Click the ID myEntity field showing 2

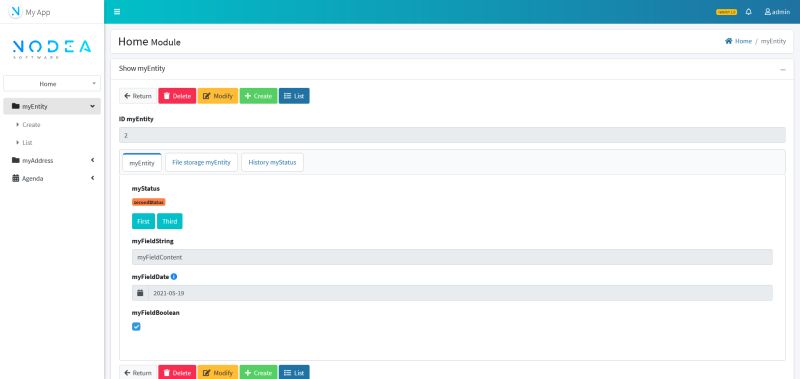[x=452, y=135]
